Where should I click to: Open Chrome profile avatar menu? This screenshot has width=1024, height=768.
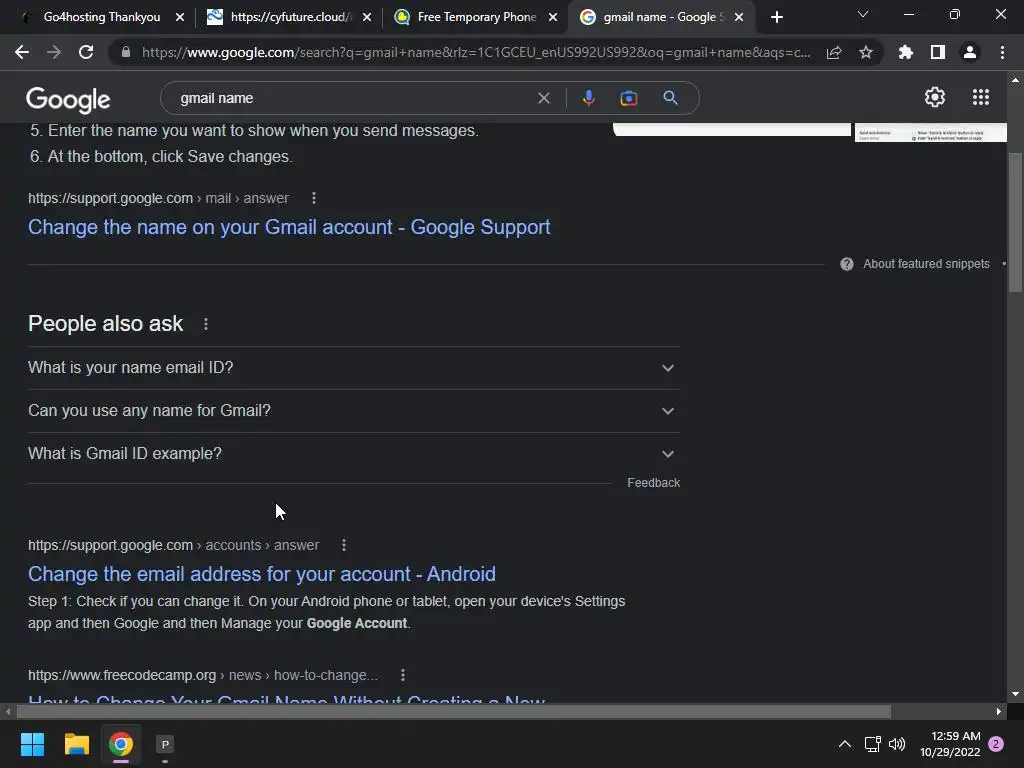click(970, 52)
